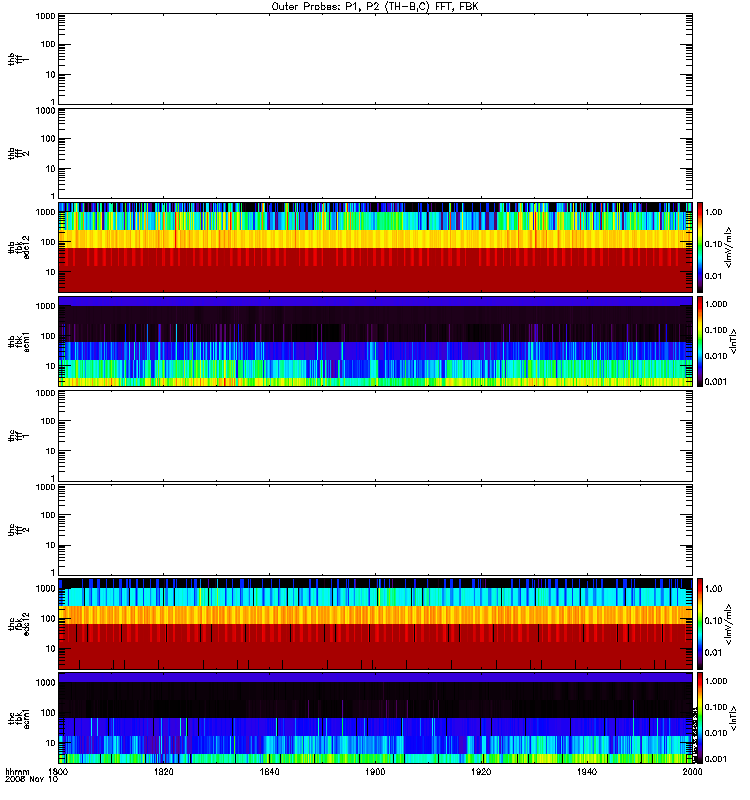This screenshot has height=800, width=750.
Task: Click the 1.00 value on the thb edc12 color bar
Action: [713, 212]
